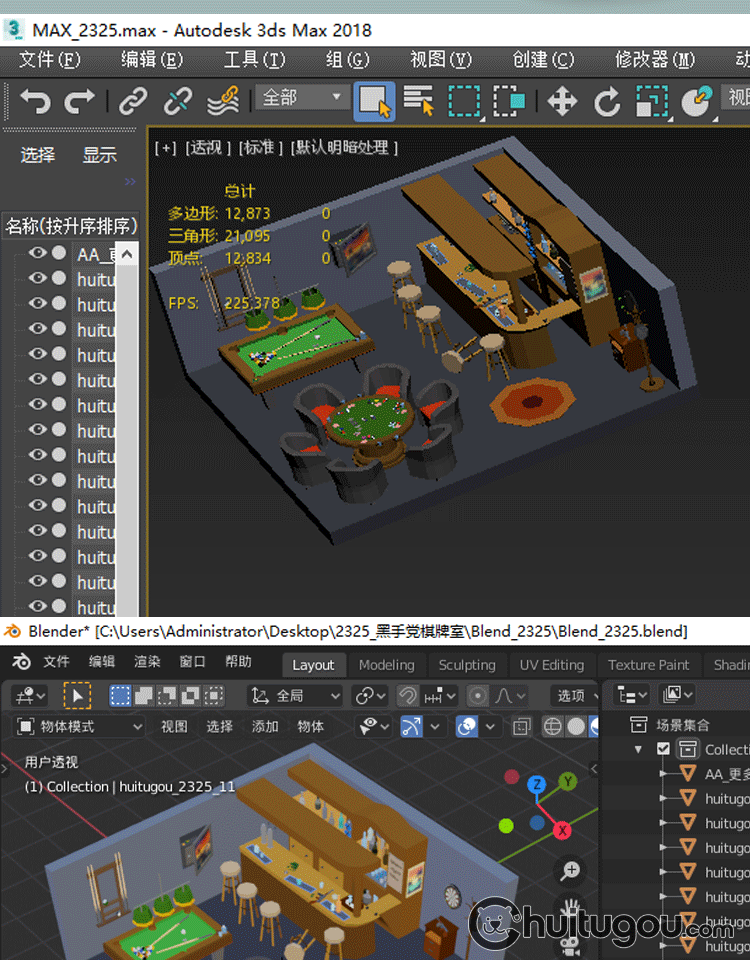Click the Bind to Space Warp icon
Image resolution: width=750 pixels, height=960 pixels.
[x=222, y=101]
